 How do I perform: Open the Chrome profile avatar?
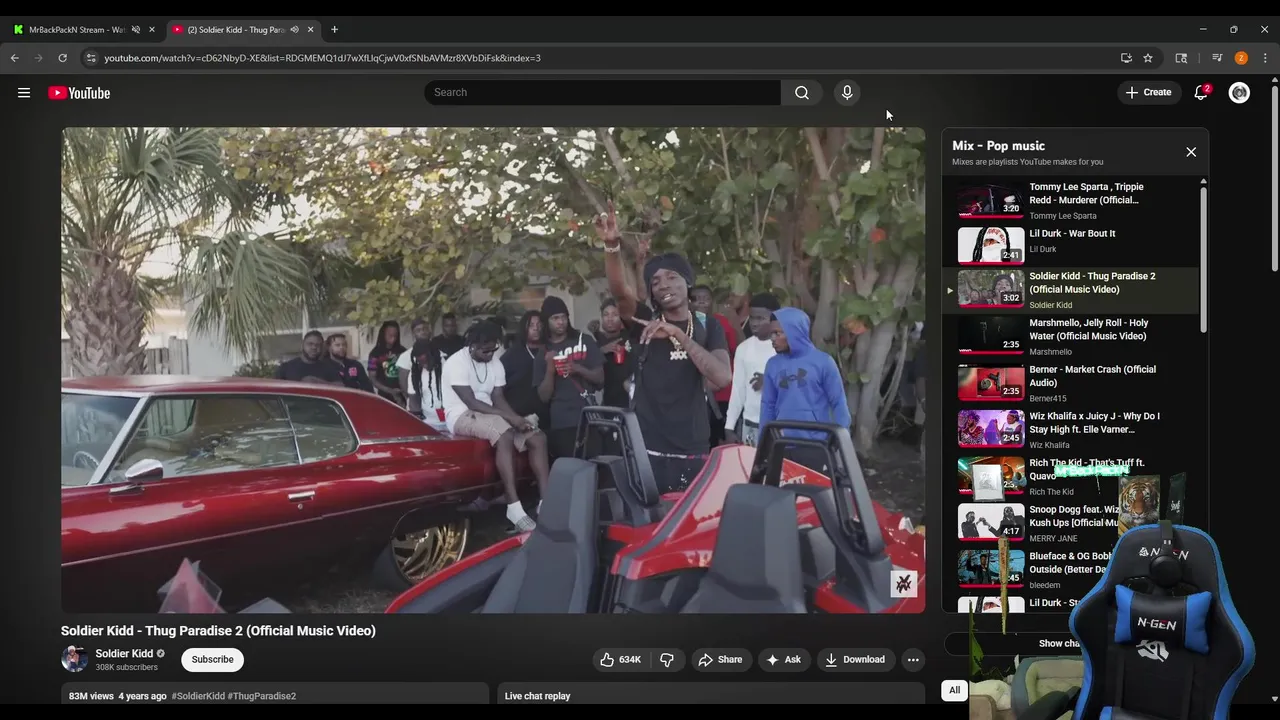[x=1241, y=58]
